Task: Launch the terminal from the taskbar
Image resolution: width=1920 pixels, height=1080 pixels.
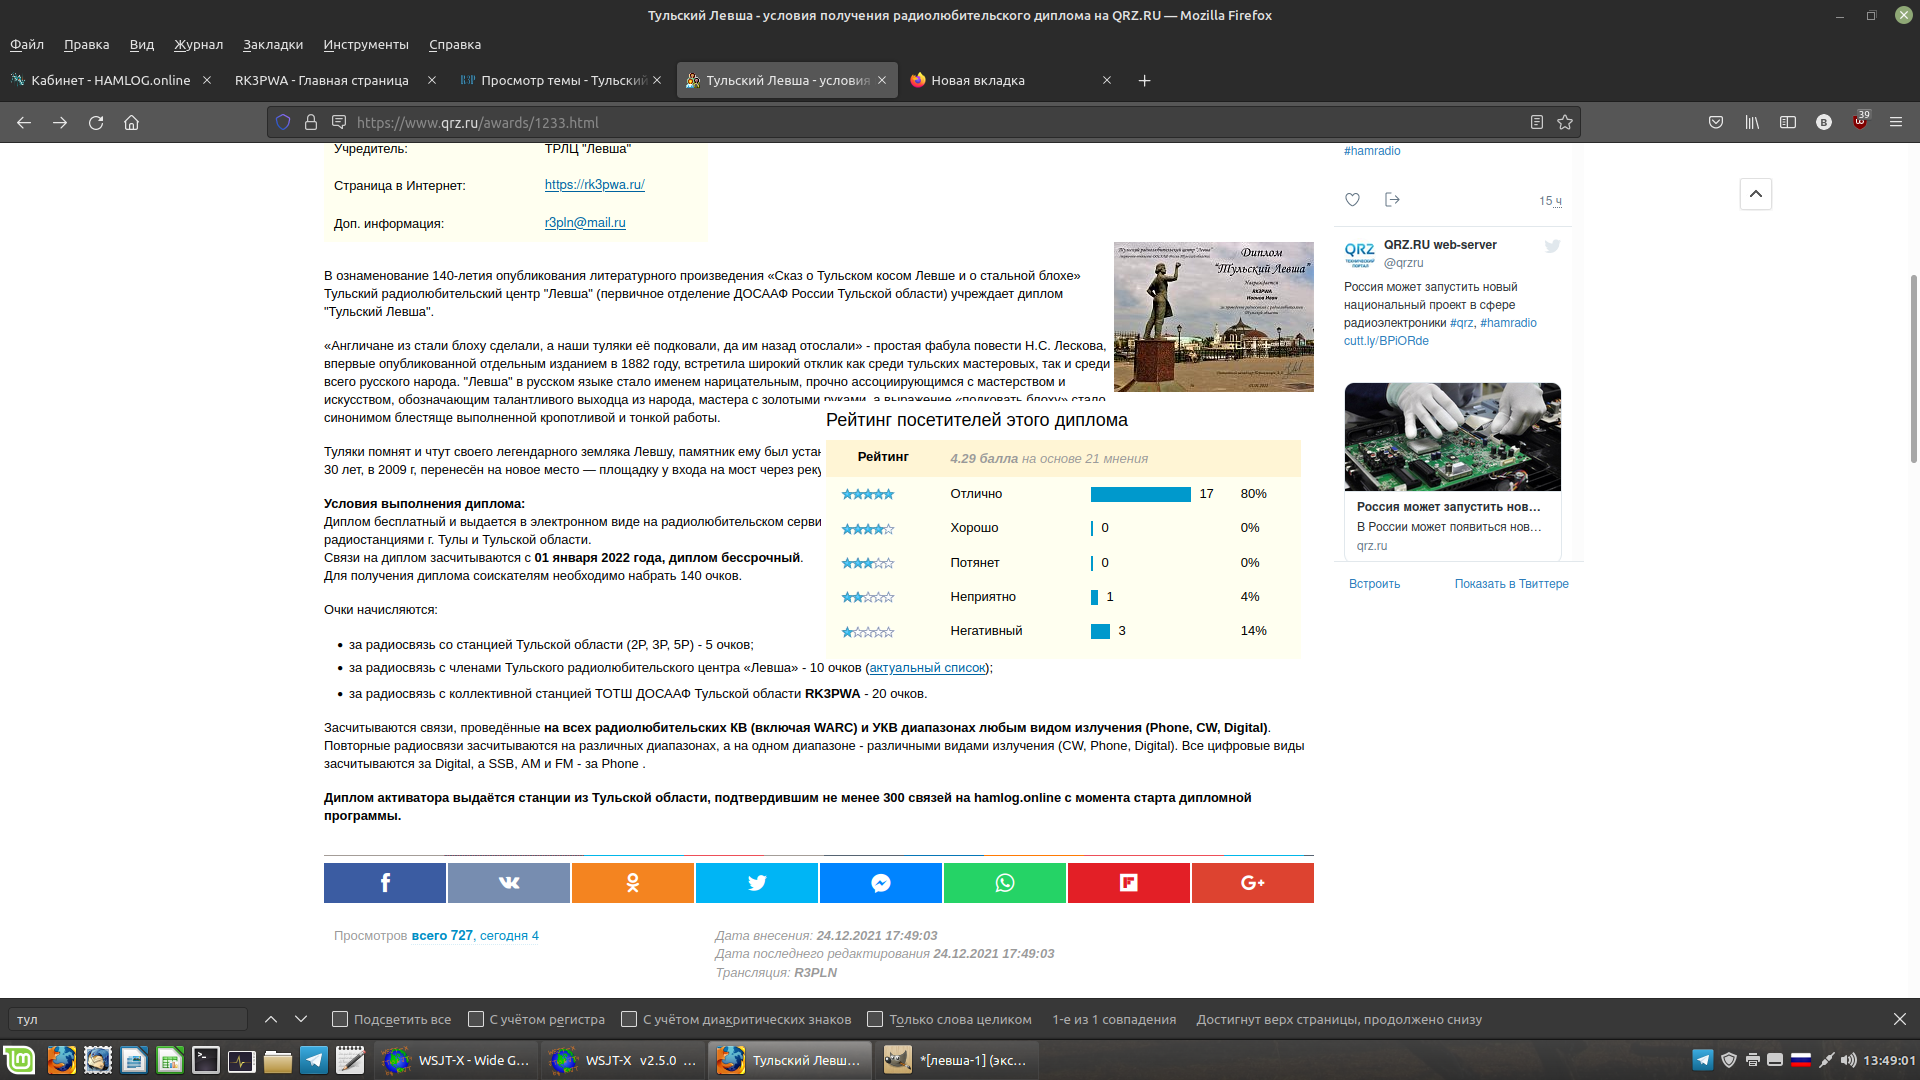Action: point(206,1060)
